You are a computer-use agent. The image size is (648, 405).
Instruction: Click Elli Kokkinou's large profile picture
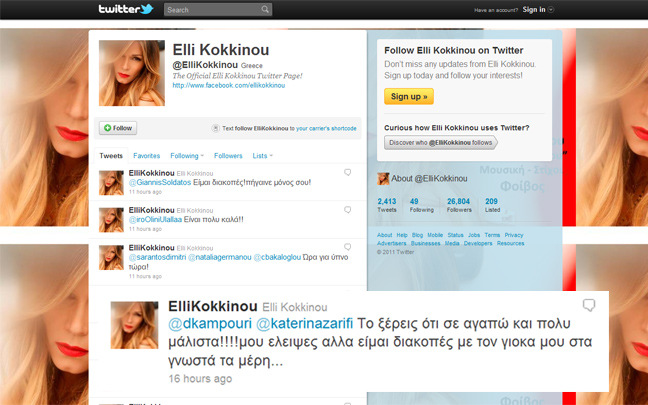tap(131, 75)
